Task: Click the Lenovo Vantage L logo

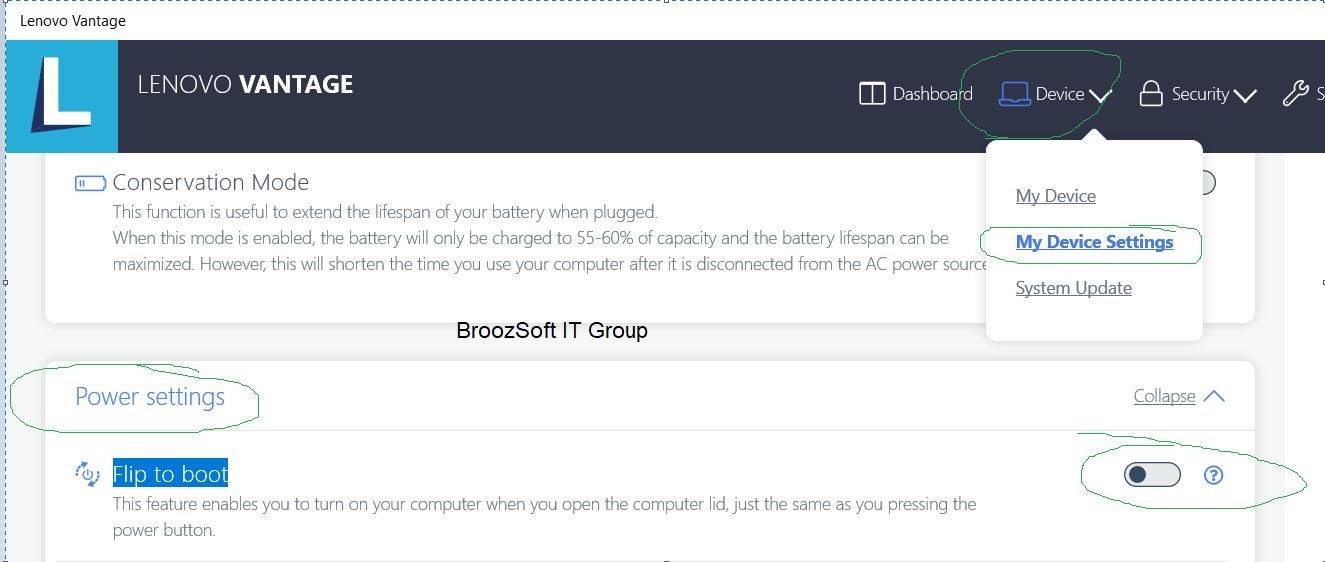Action: (x=61, y=96)
